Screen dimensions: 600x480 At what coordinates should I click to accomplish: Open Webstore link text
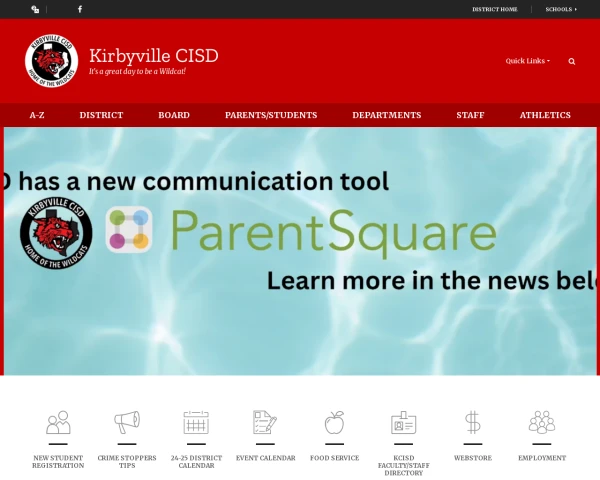(473, 458)
